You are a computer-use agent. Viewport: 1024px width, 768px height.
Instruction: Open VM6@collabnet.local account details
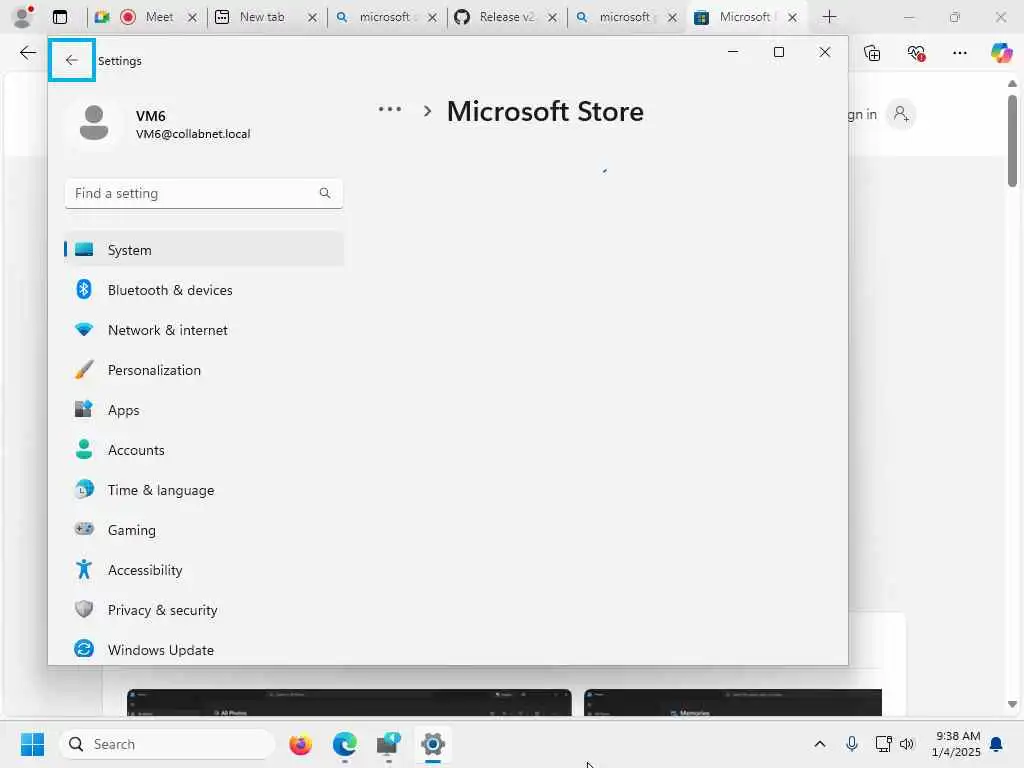click(x=193, y=134)
